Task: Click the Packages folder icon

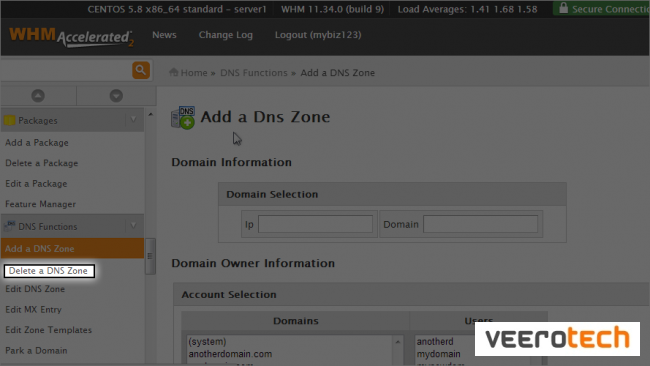Action: click(x=10, y=120)
